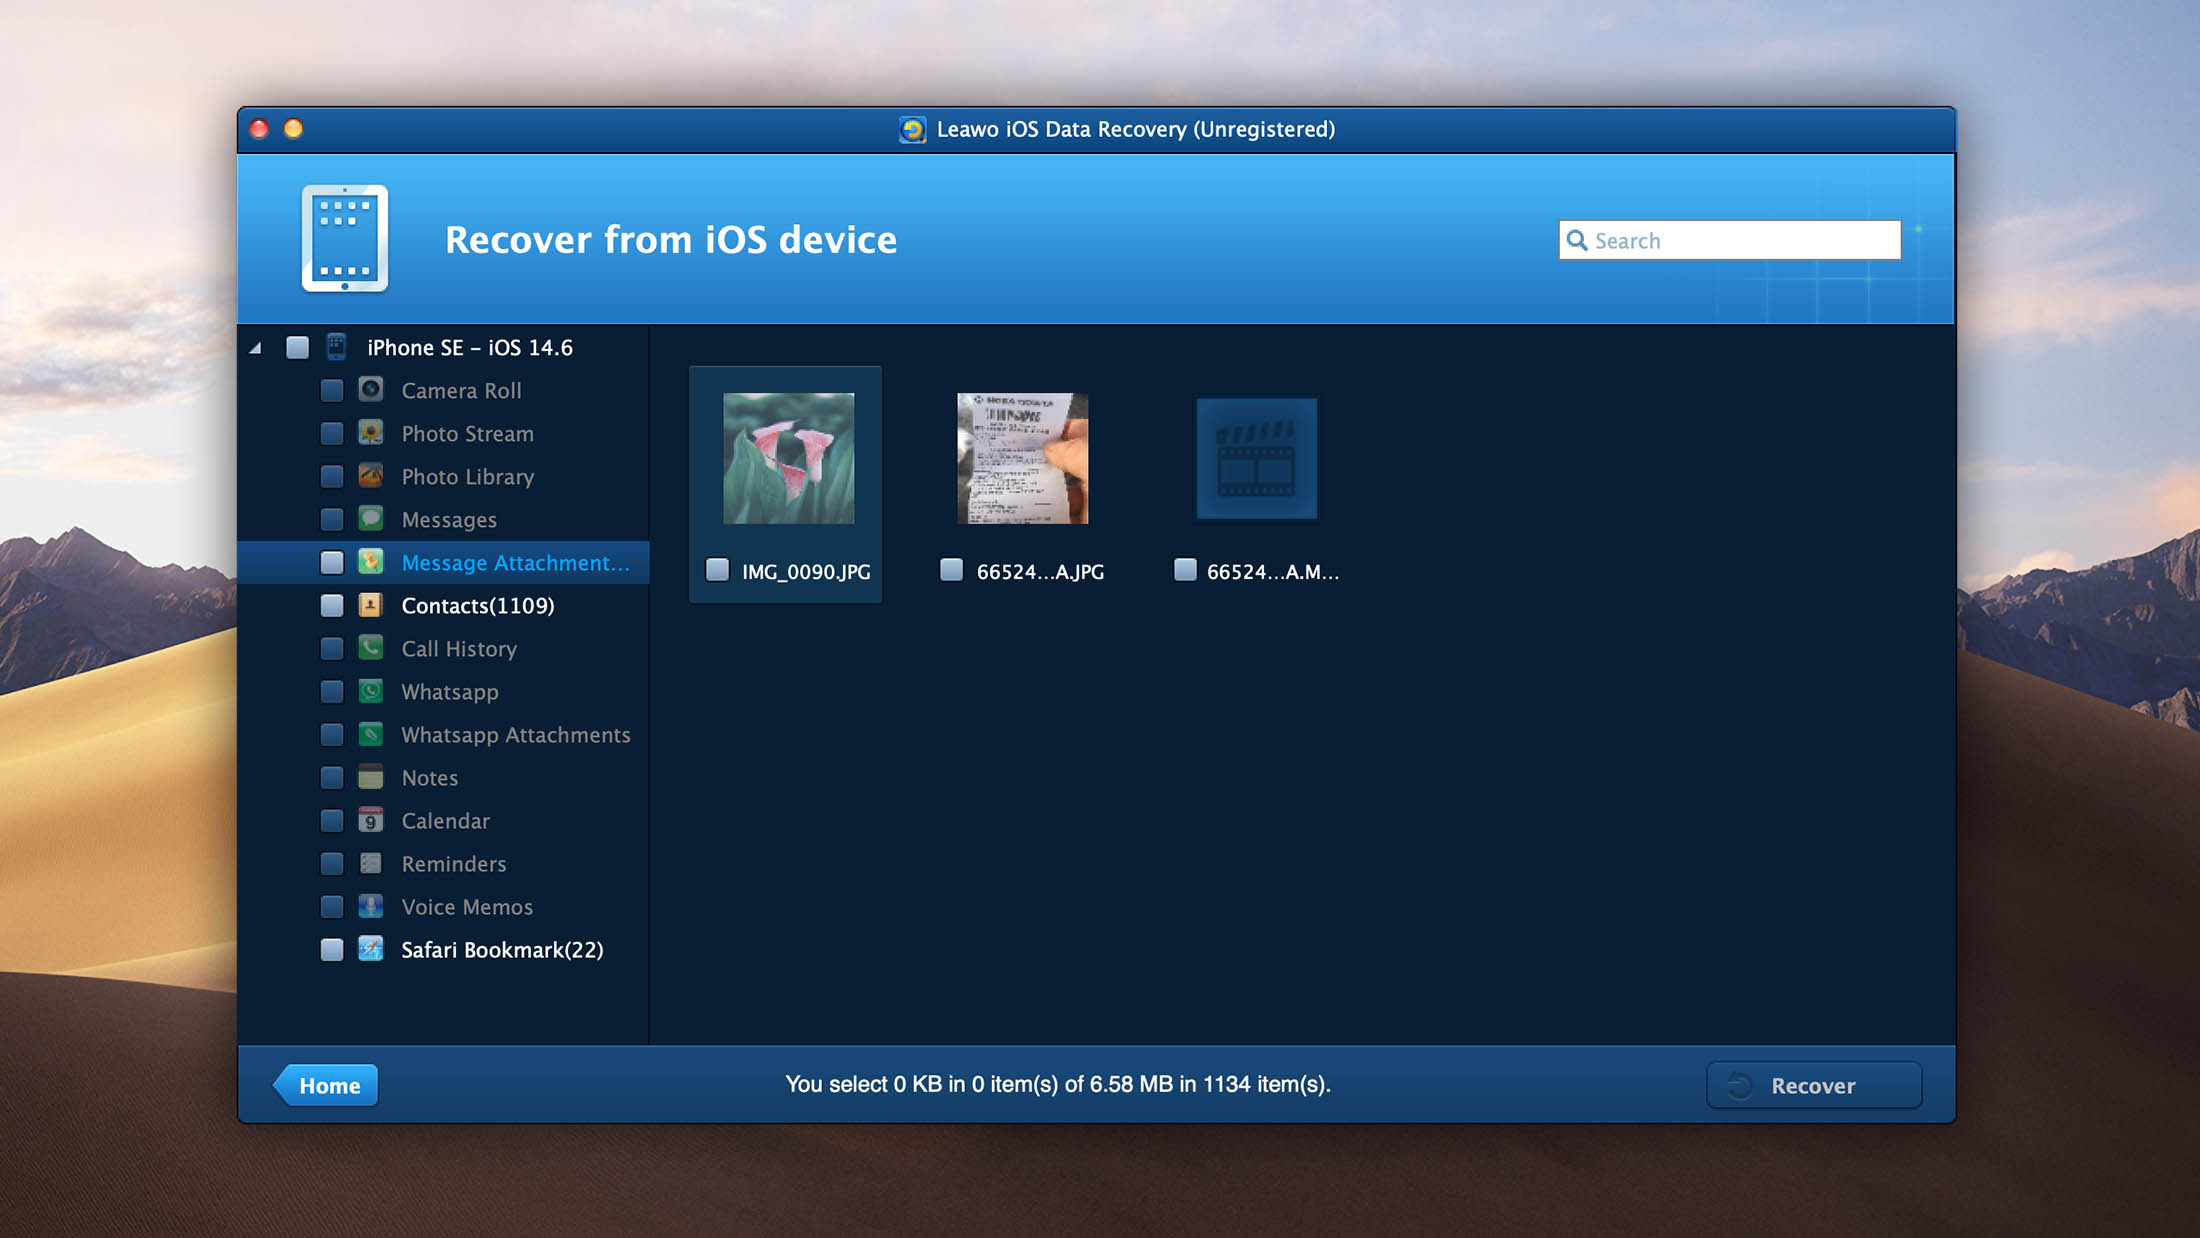Click the iOS device tablet header icon
The image size is (2200, 1238).
[x=345, y=238]
